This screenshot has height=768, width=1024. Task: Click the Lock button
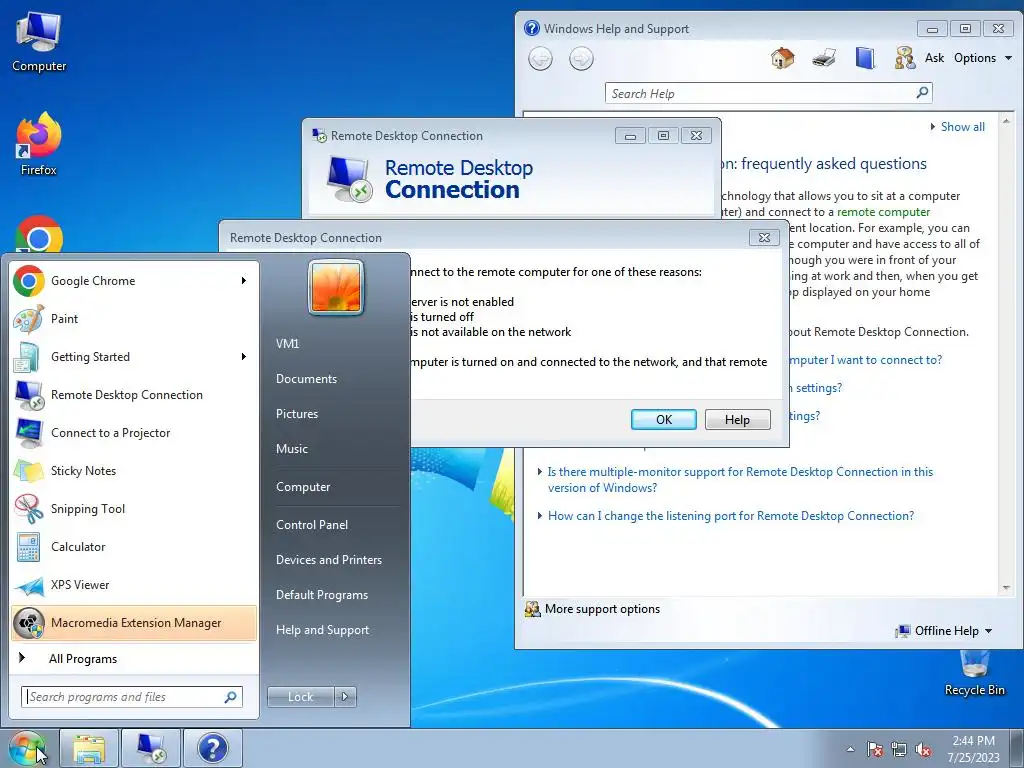[300, 697]
